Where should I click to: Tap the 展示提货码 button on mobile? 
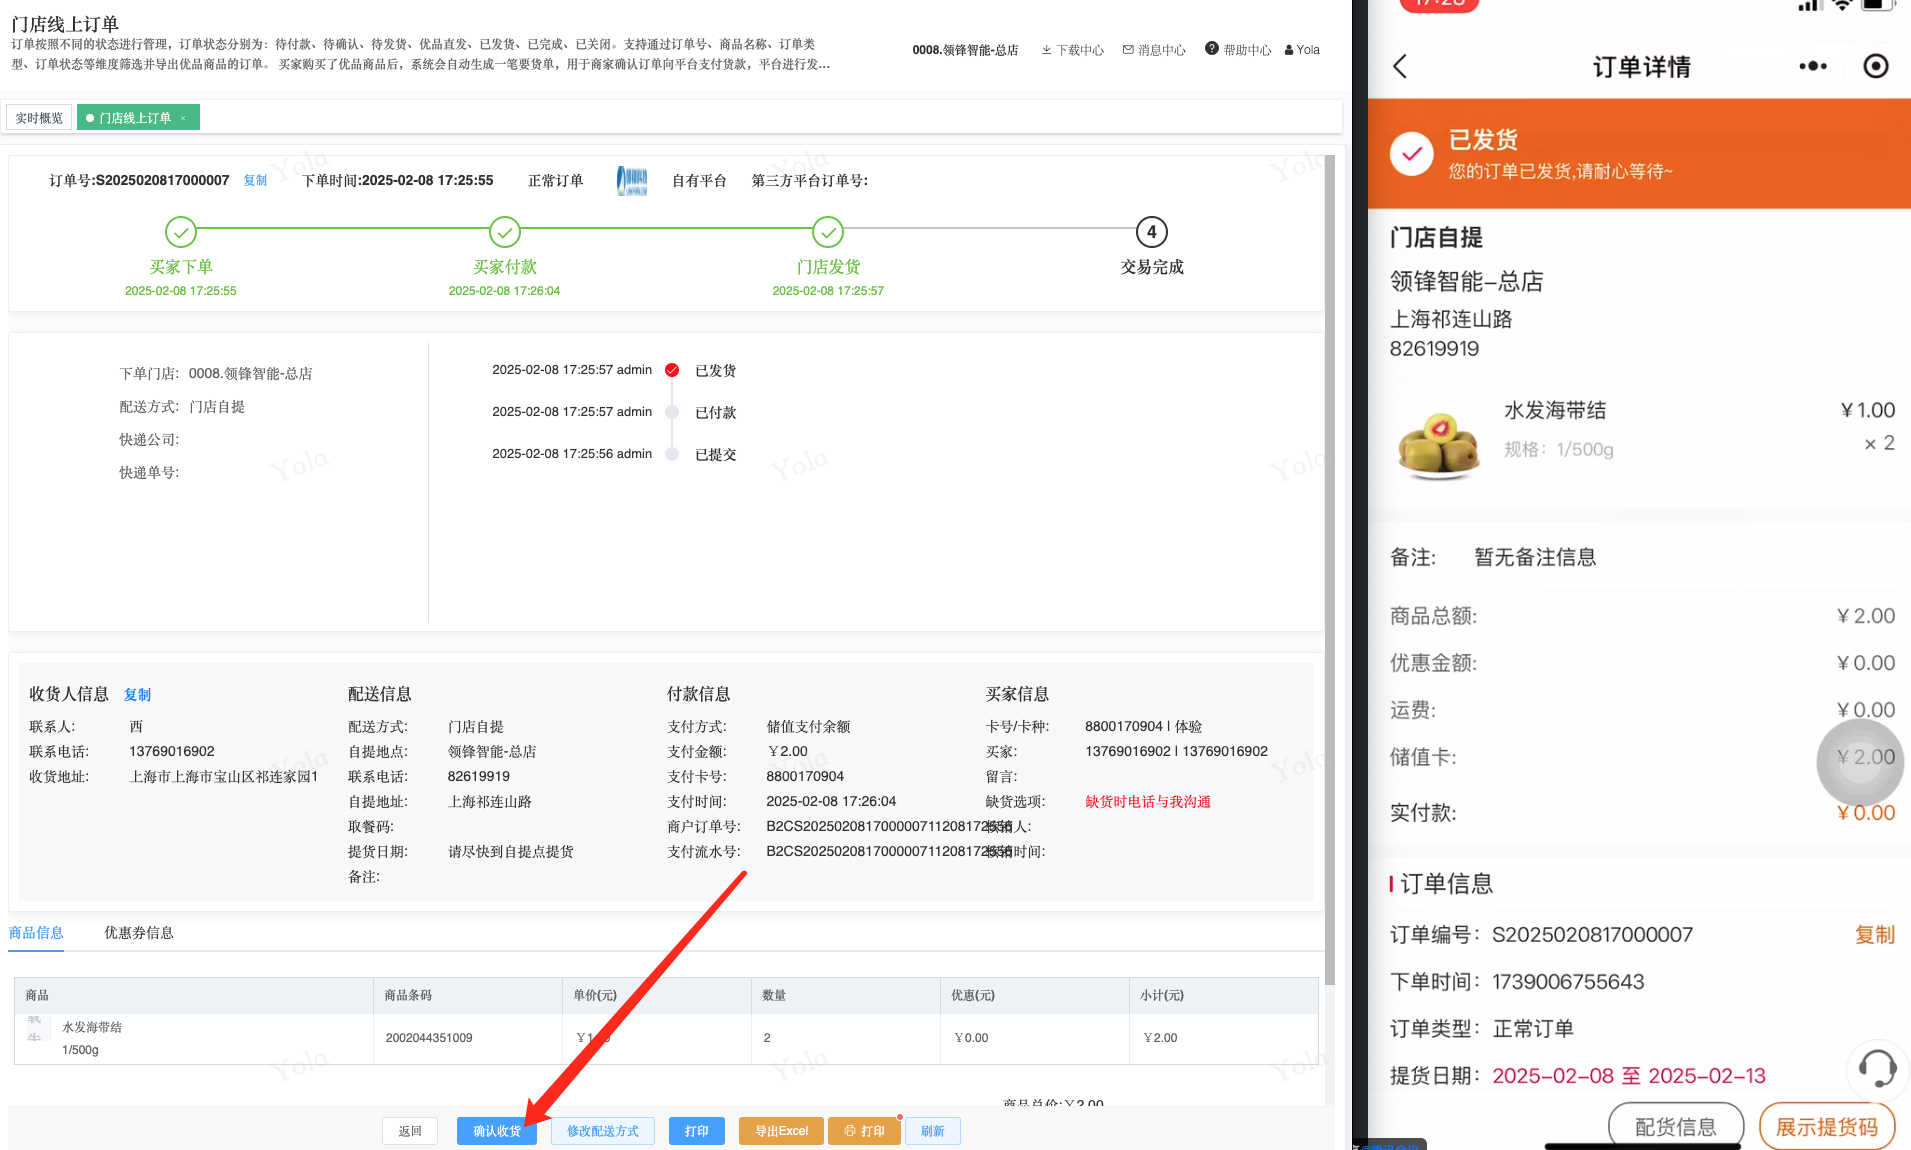[x=1827, y=1127]
